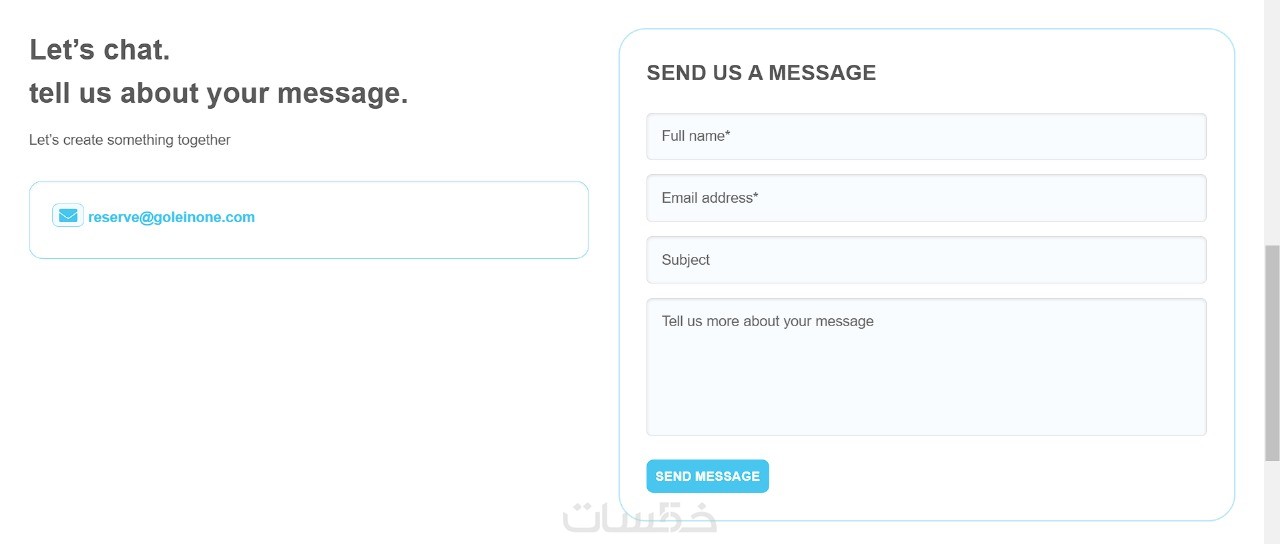
Task: Click the word "Subject" placeholder text
Action: click(x=686, y=260)
